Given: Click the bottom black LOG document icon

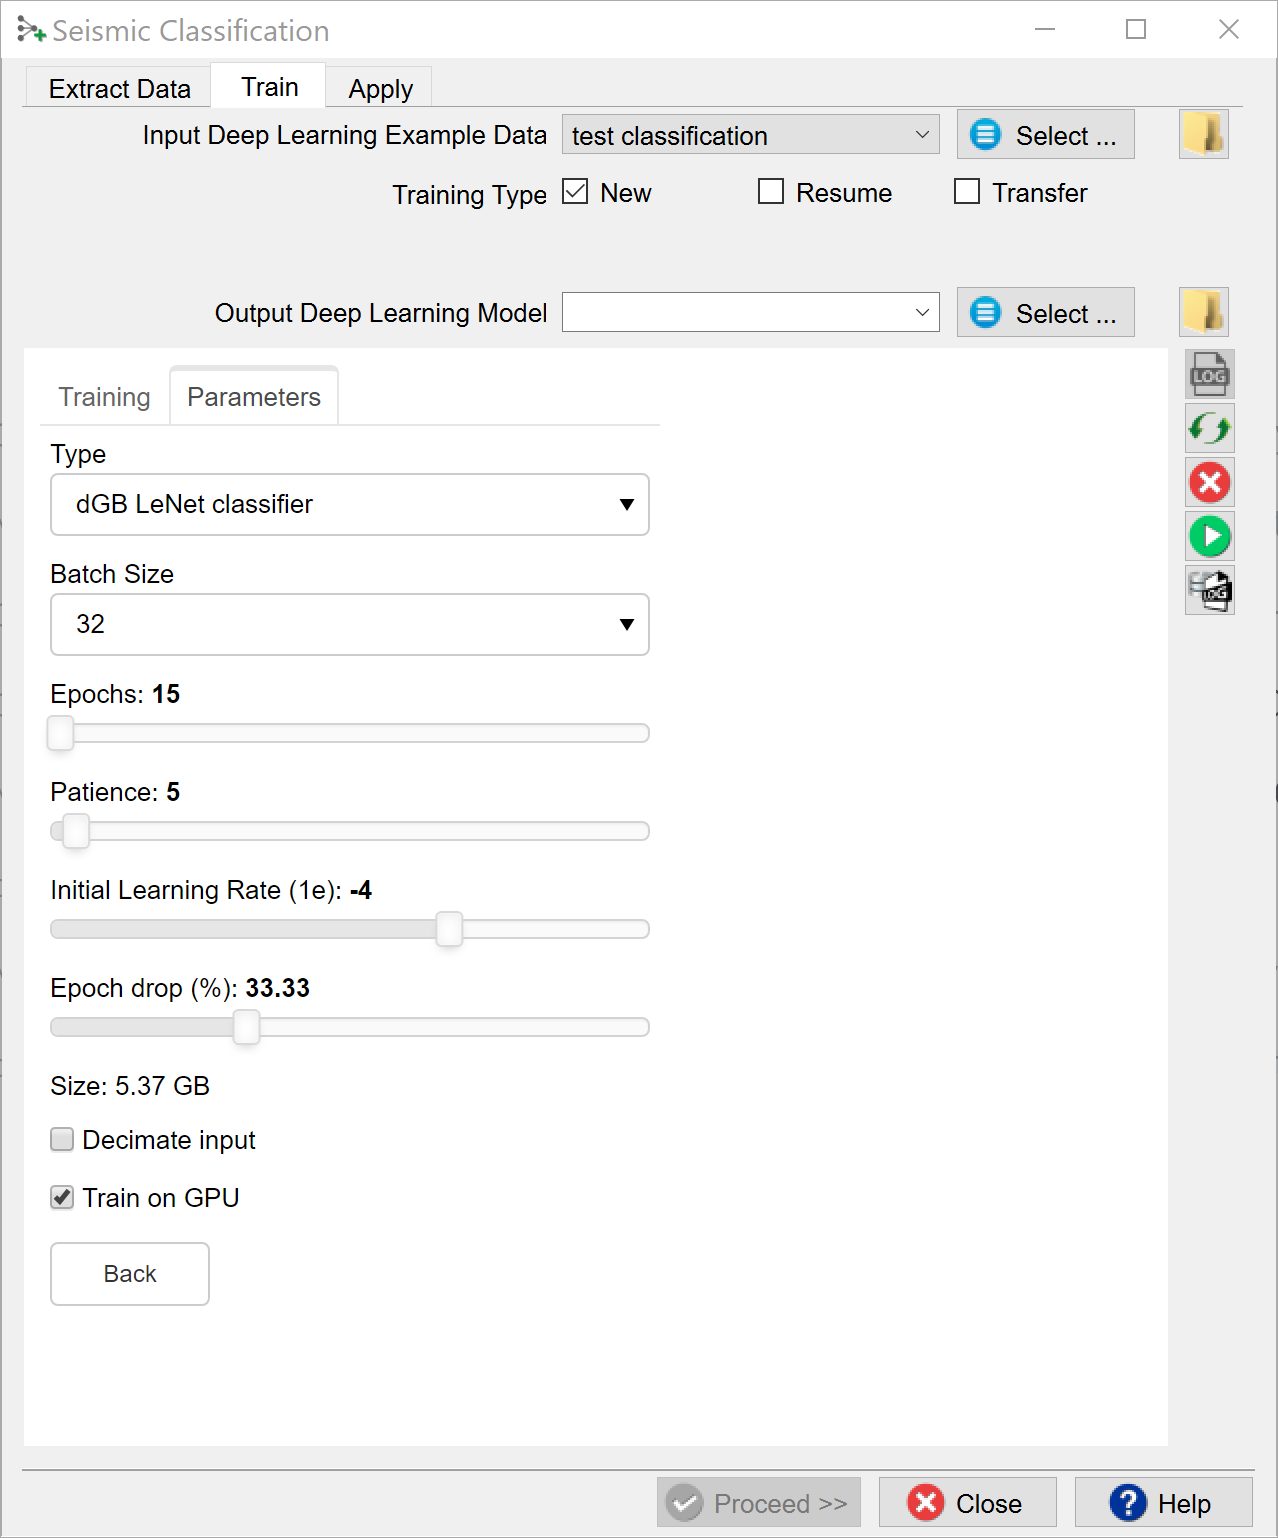Looking at the screenshot, I should pyautogui.click(x=1209, y=590).
